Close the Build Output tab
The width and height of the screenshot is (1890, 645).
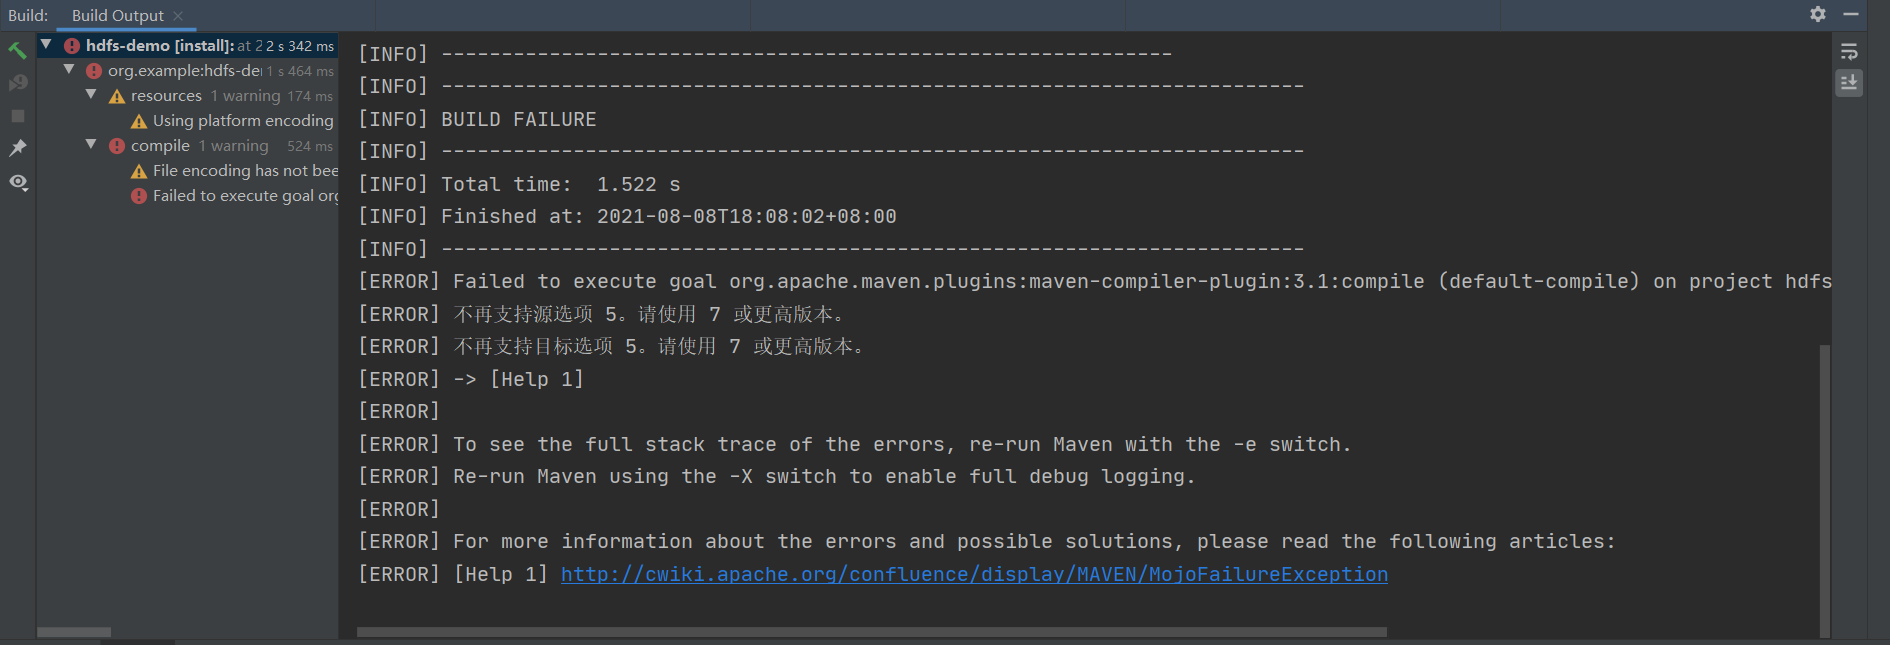tap(178, 15)
